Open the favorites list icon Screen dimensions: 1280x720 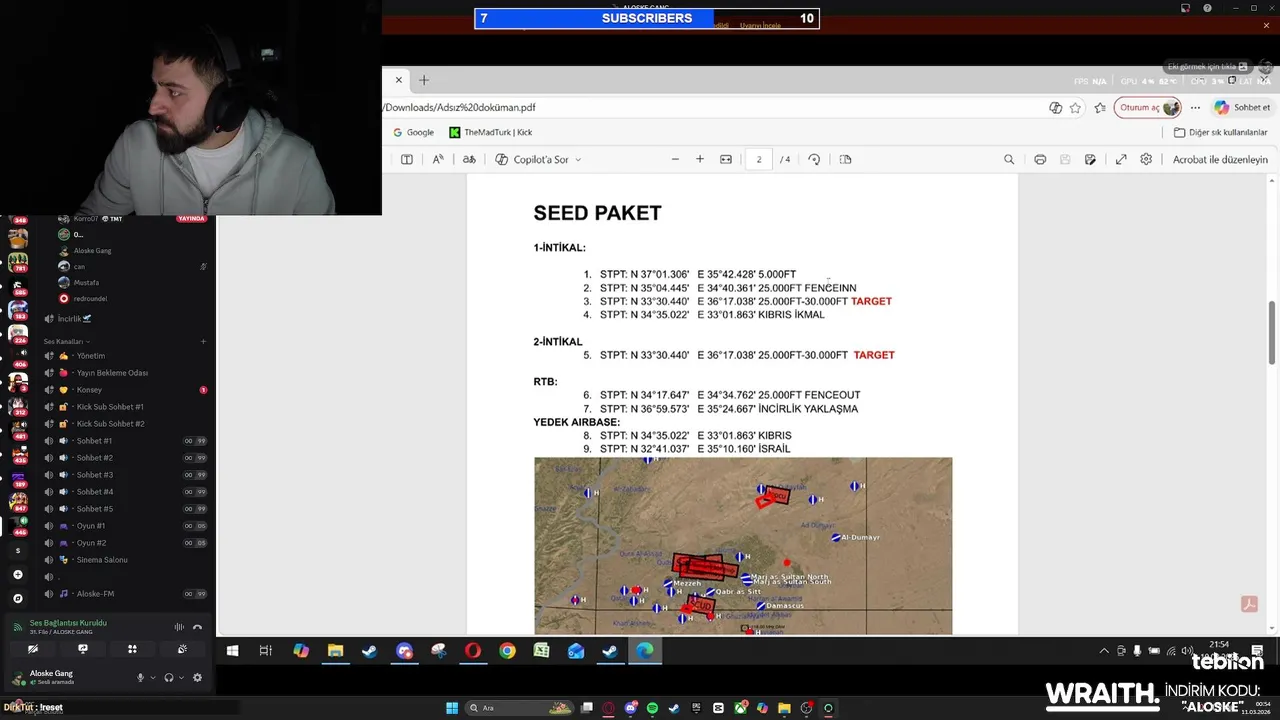pyautogui.click(x=1100, y=108)
